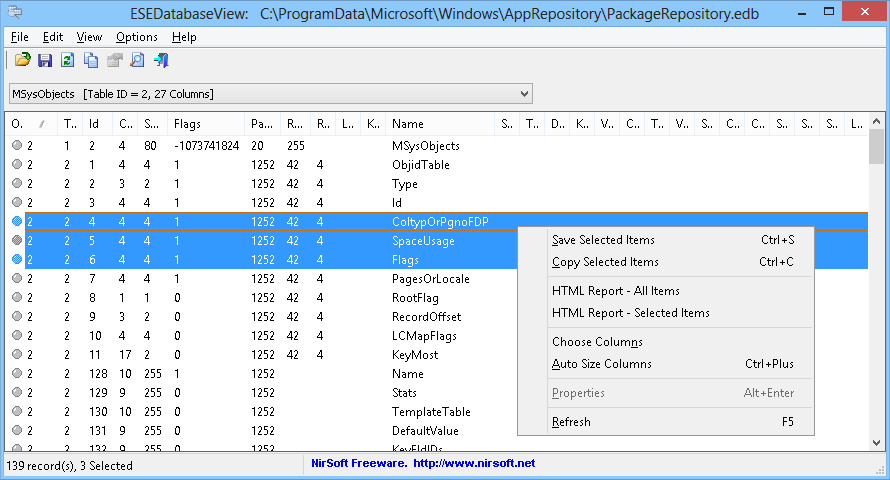The image size is (890, 480).
Task: Sort by the Flags column header
Action: point(207,124)
